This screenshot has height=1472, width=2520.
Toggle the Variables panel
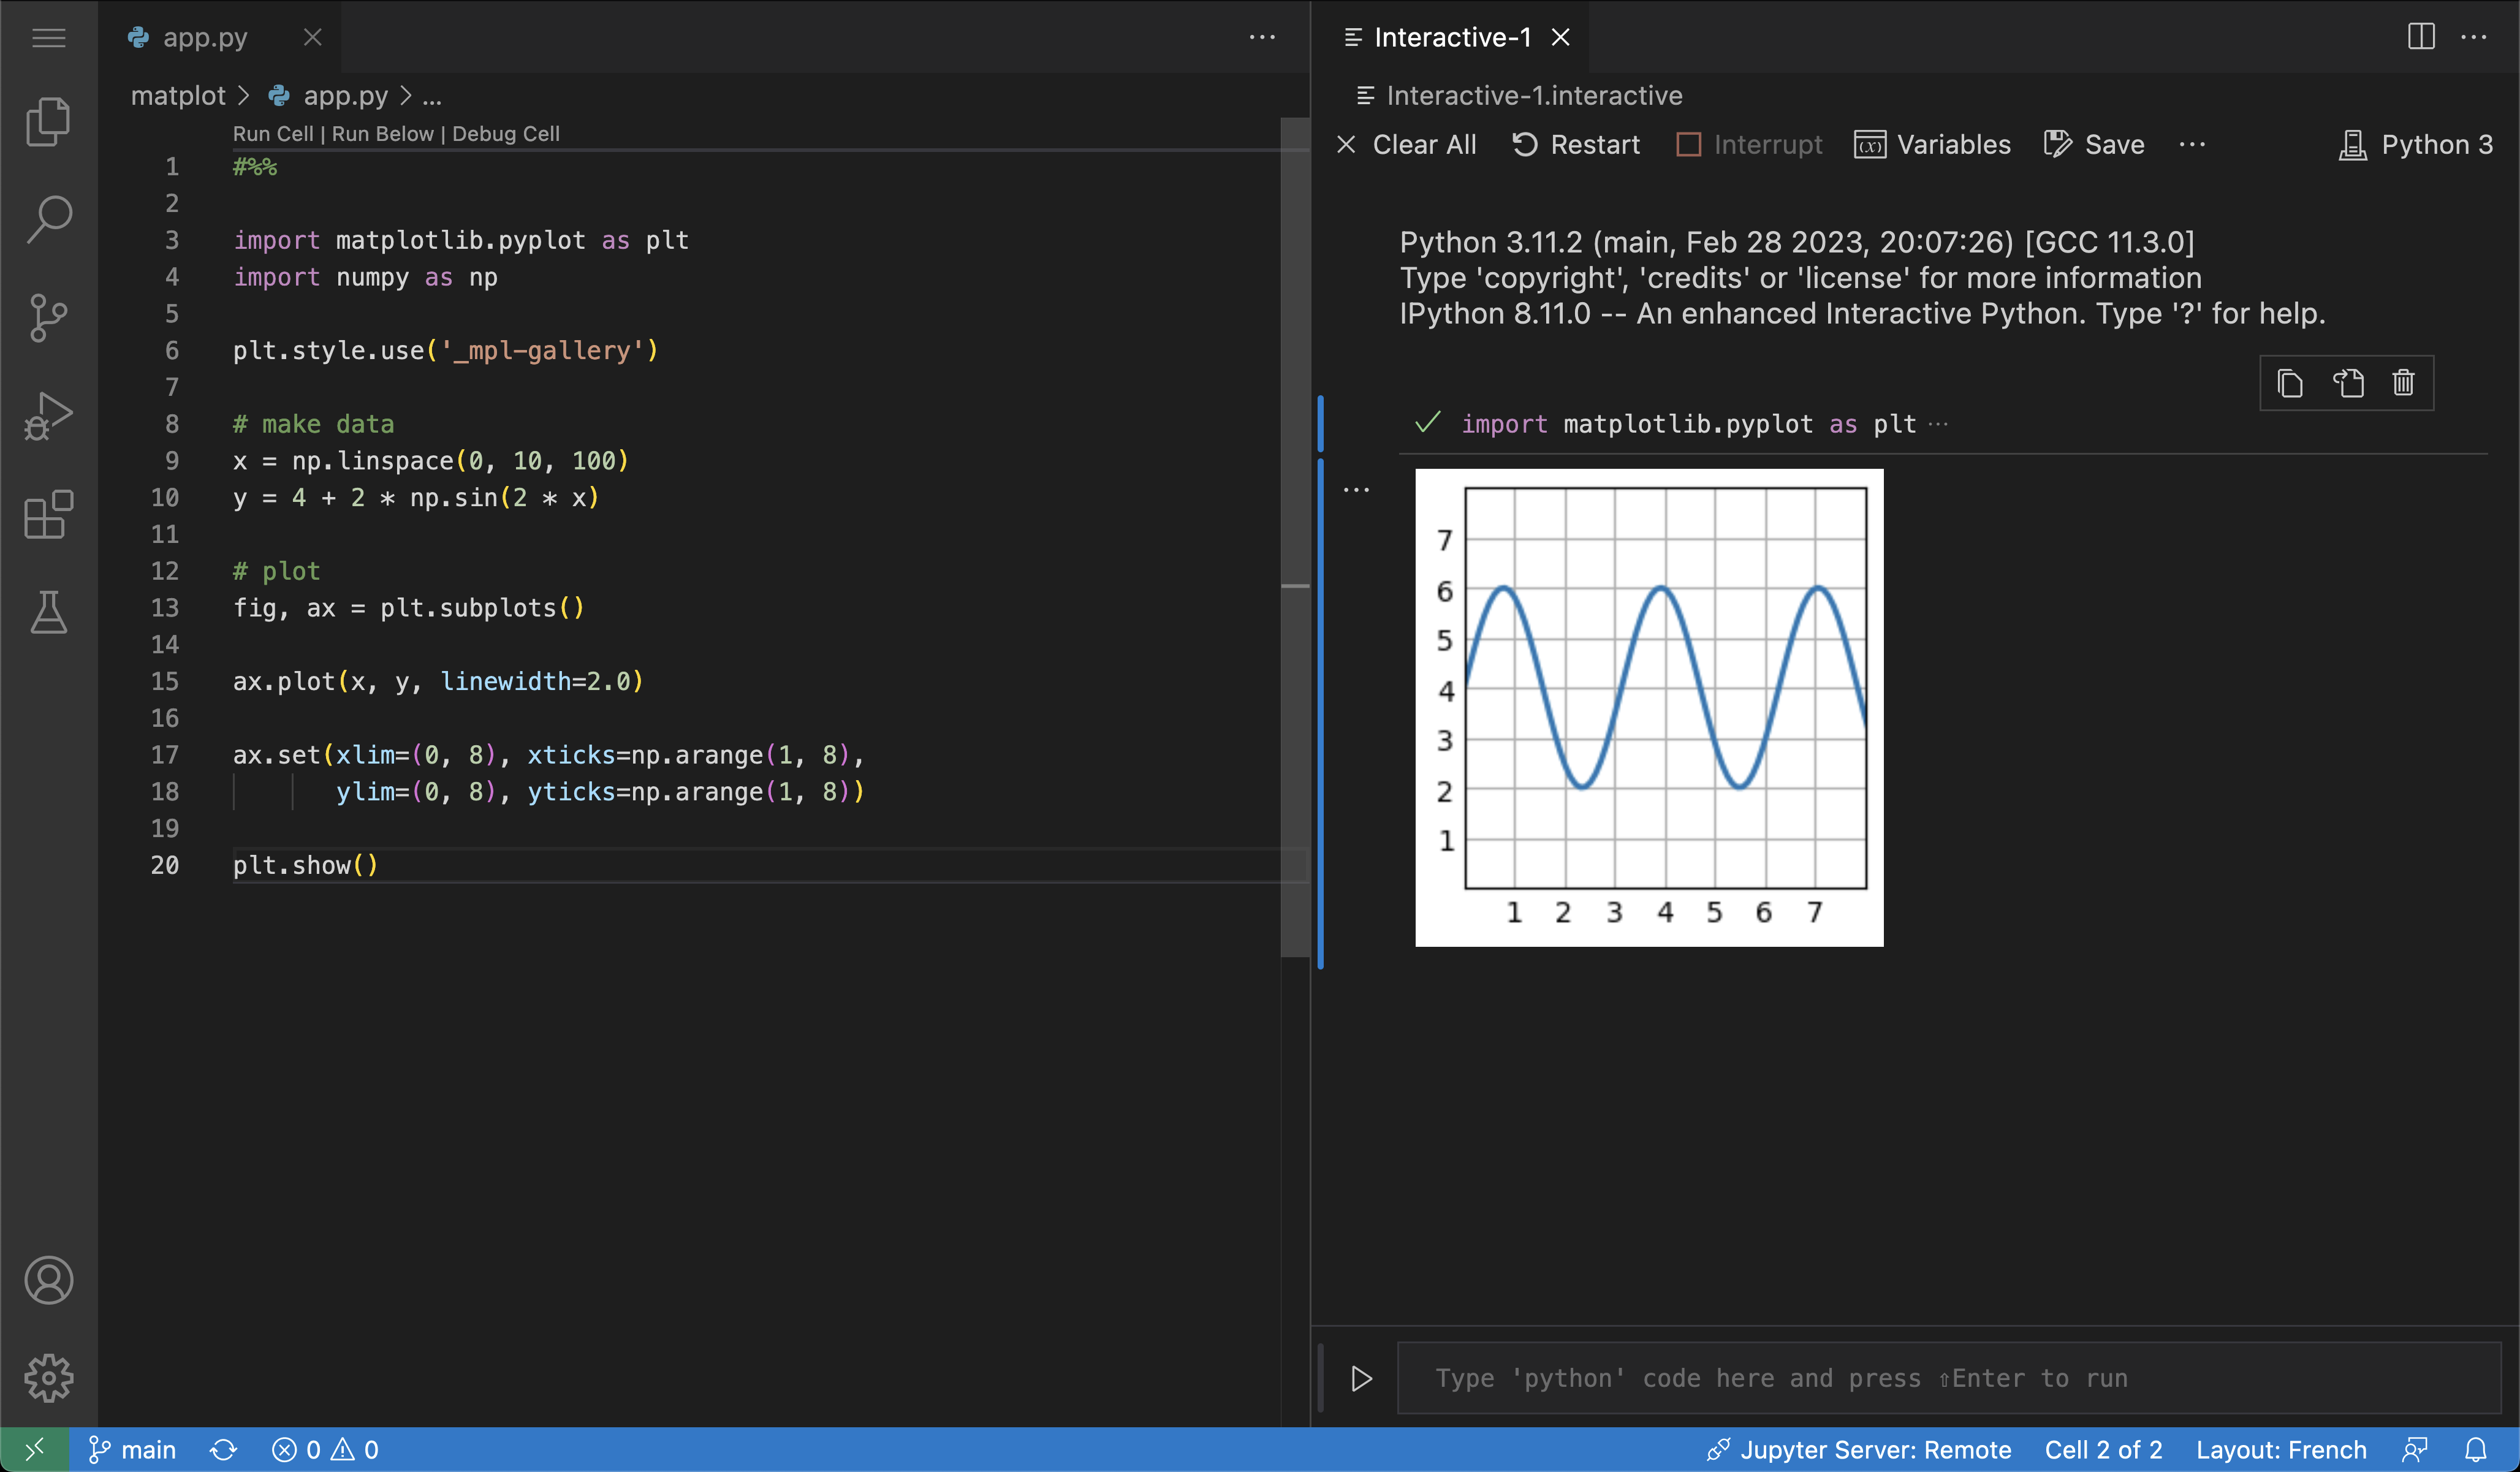(1932, 145)
